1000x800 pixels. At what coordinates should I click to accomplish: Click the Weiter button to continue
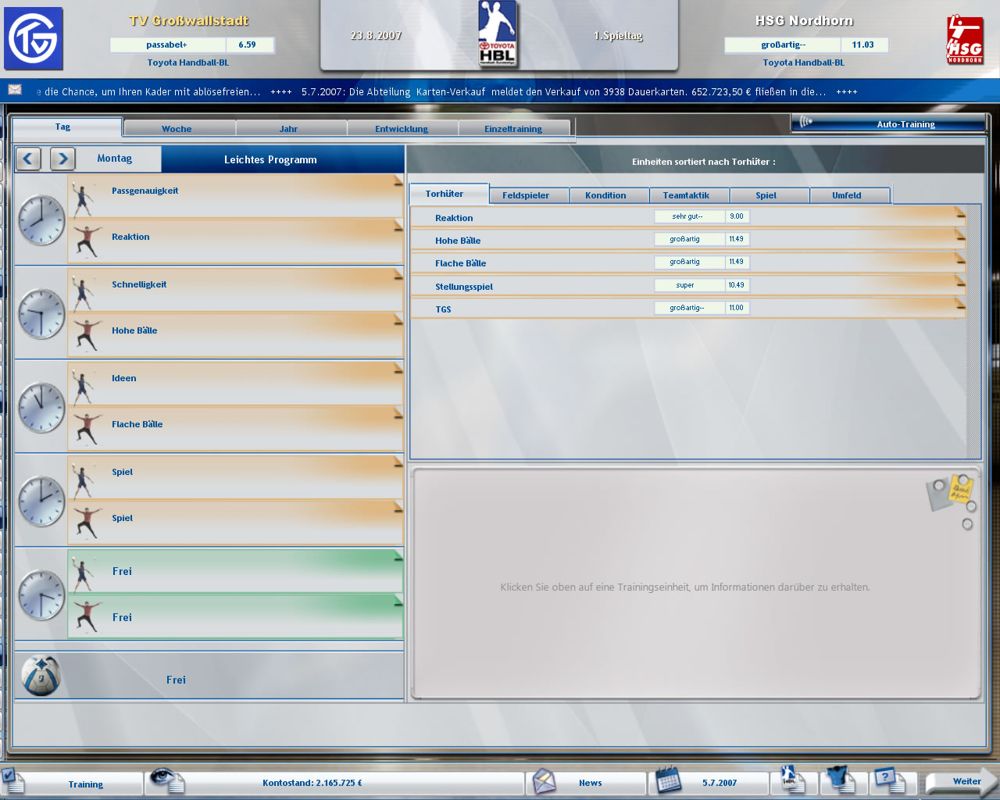click(x=960, y=781)
